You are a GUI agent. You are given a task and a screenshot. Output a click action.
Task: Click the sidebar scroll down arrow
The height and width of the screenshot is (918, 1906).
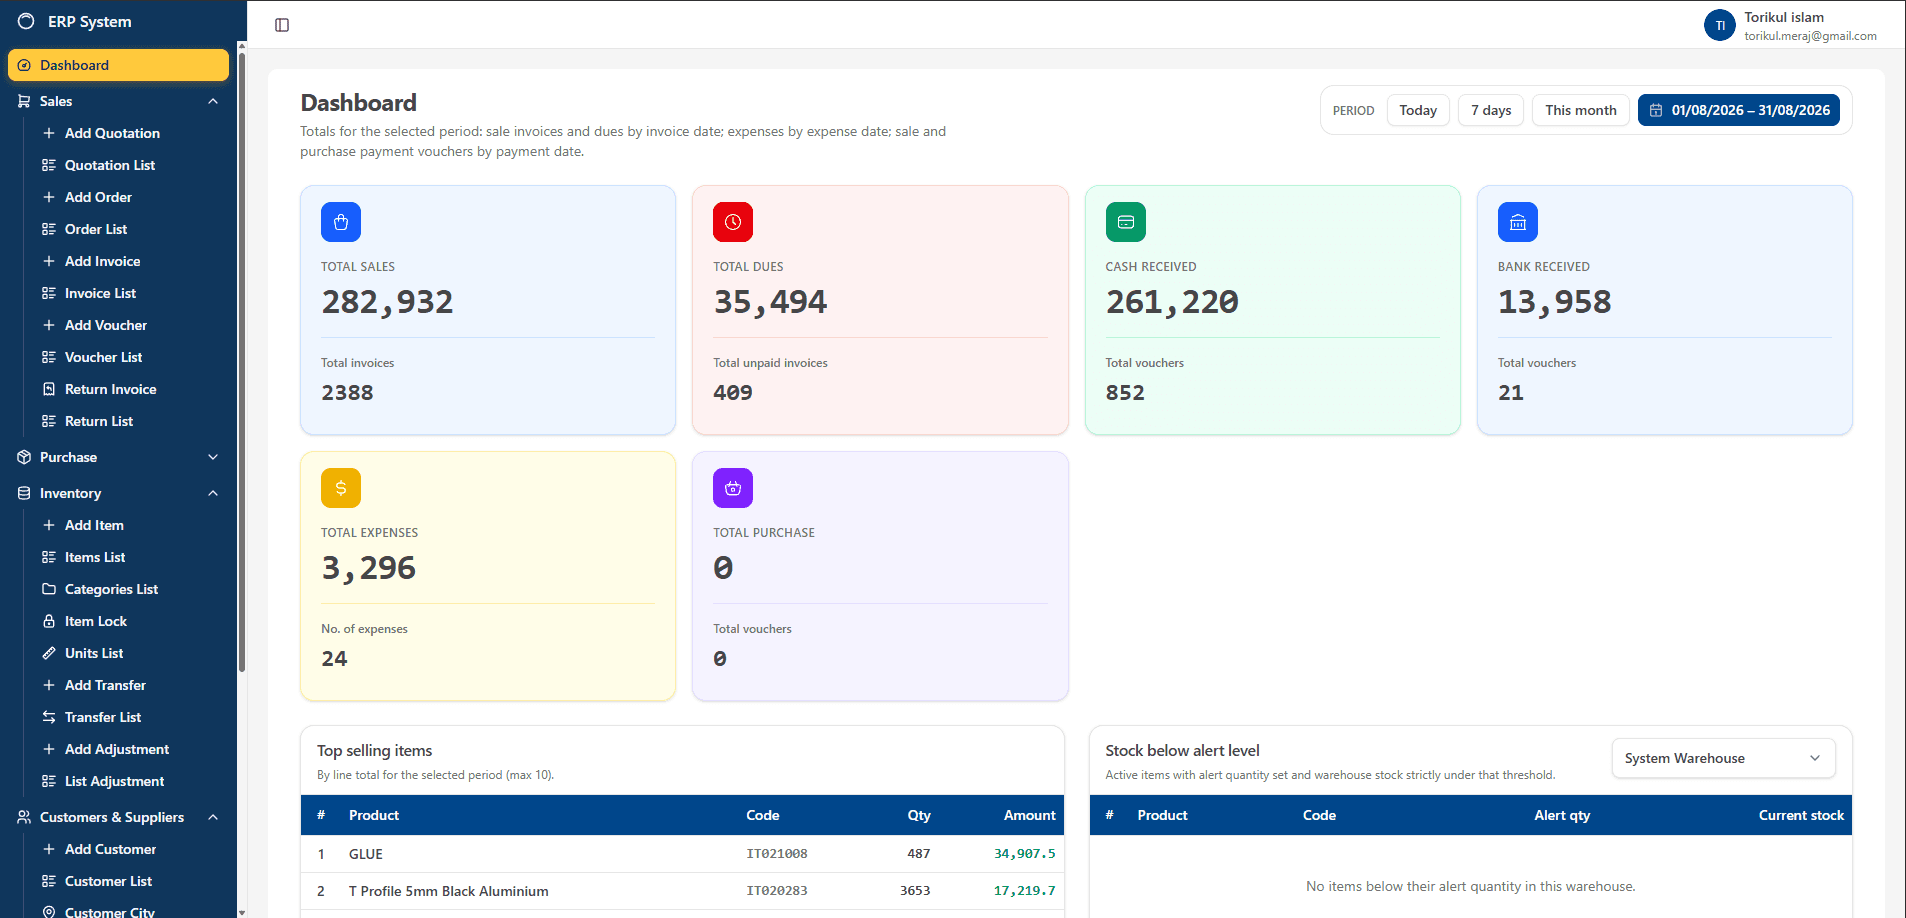click(x=242, y=912)
